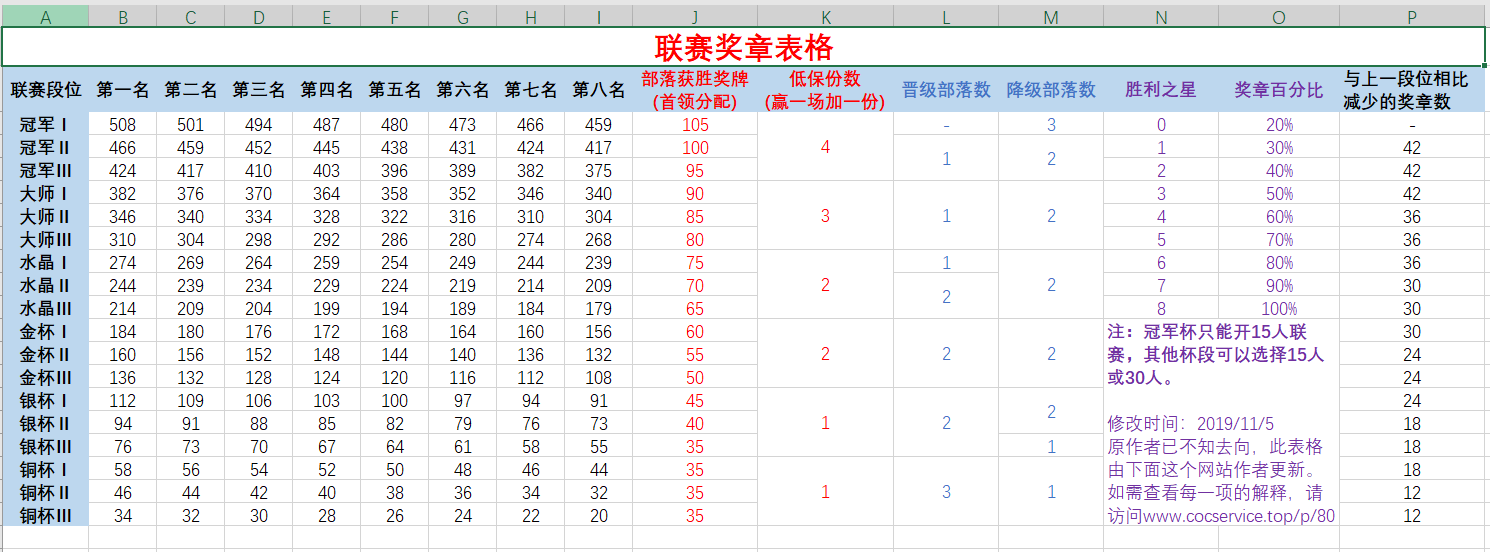This screenshot has width=1490, height=552.
Task: Select the 降级部落数 header cell
Action: (x=1051, y=90)
